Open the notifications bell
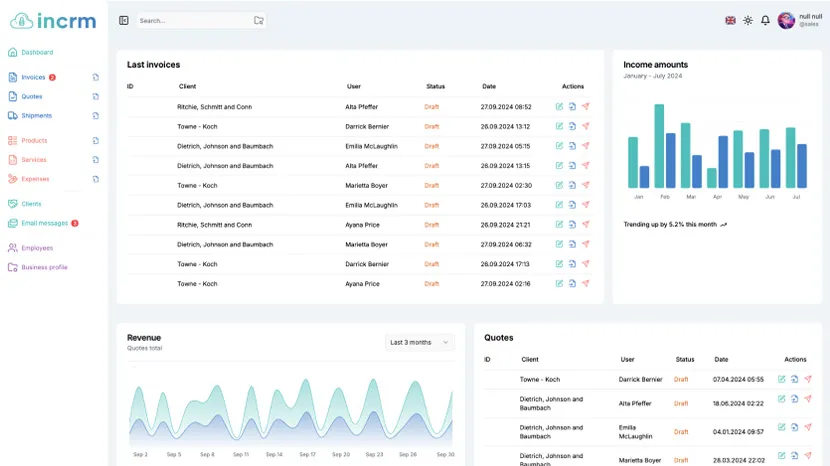This screenshot has height=466, width=830. 765,20
